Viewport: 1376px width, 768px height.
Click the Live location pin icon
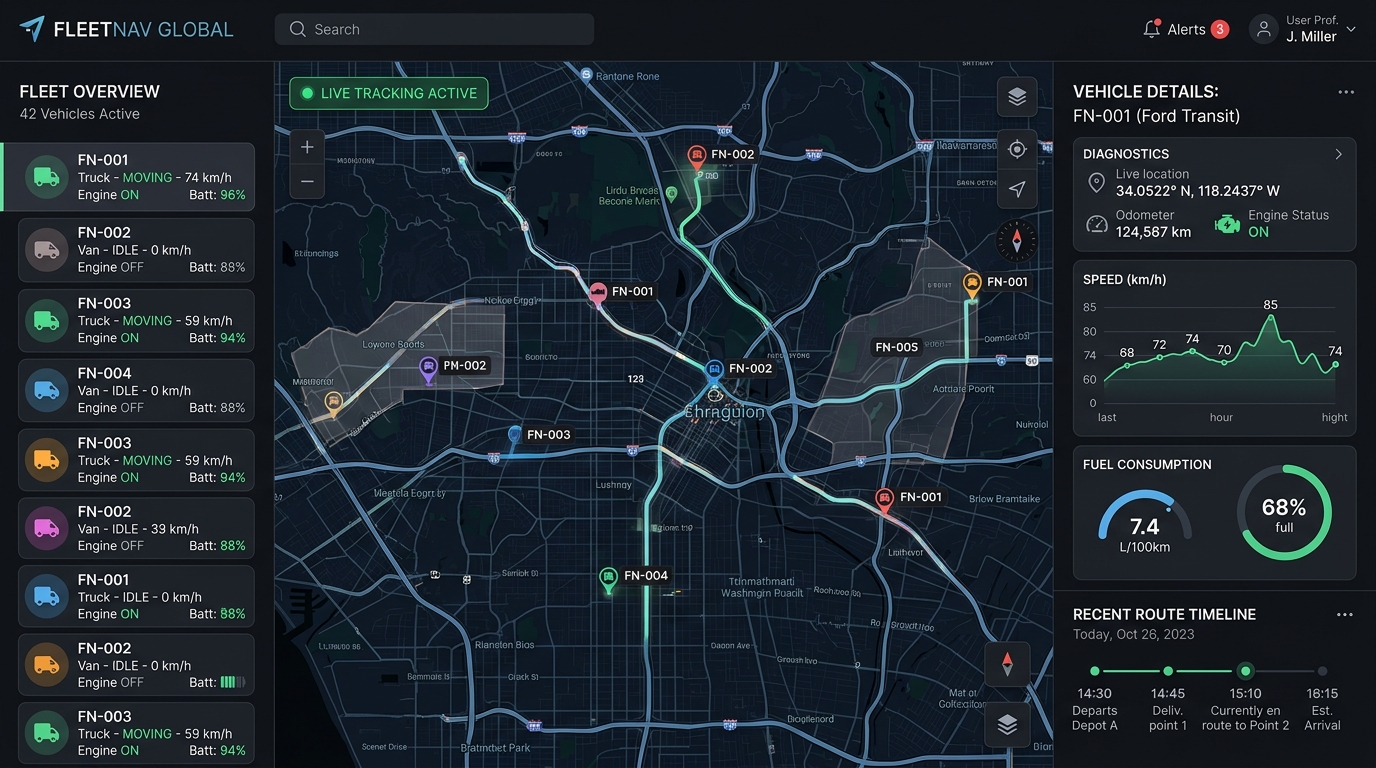[1096, 182]
